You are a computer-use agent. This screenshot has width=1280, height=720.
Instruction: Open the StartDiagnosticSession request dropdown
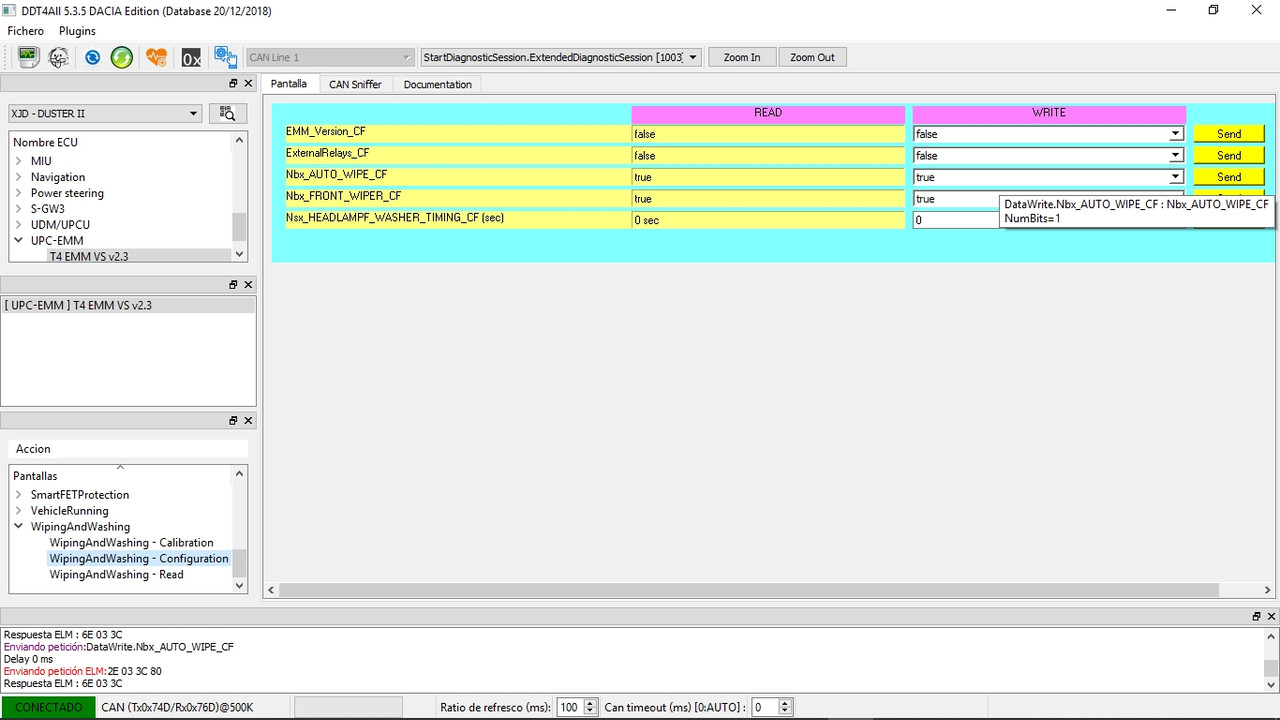tap(561, 57)
